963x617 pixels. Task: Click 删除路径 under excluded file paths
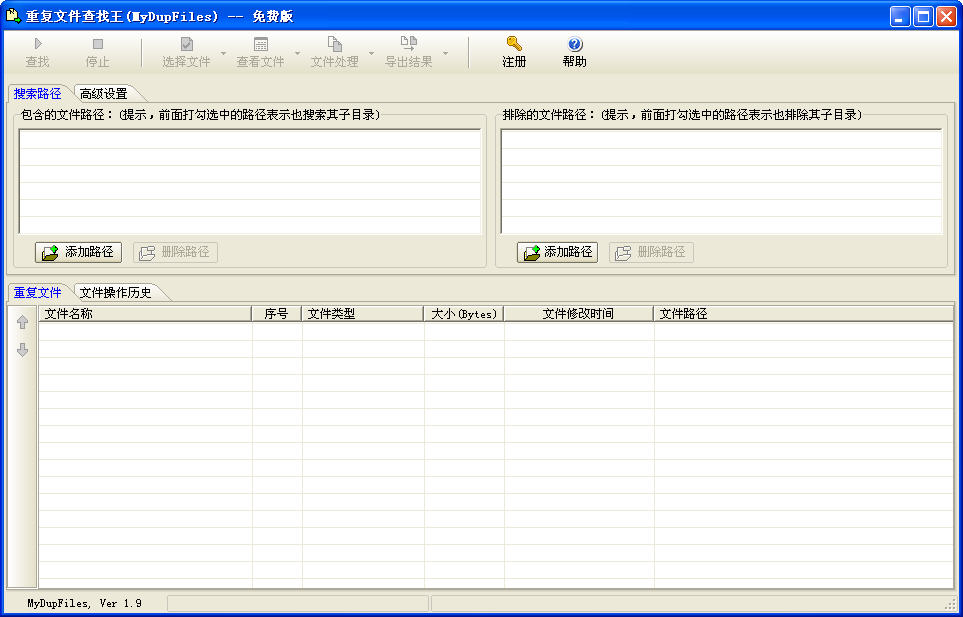[x=651, y=252]
